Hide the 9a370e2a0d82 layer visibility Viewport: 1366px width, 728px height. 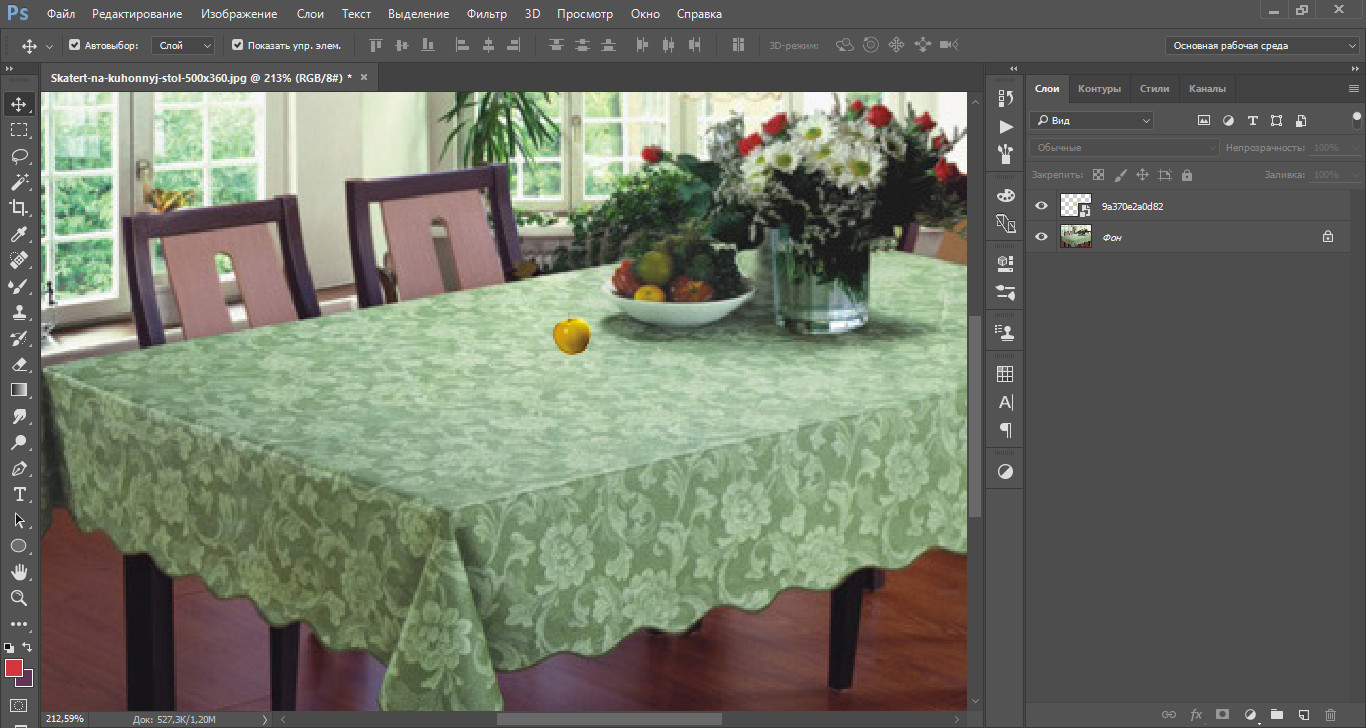(1042, 206)
